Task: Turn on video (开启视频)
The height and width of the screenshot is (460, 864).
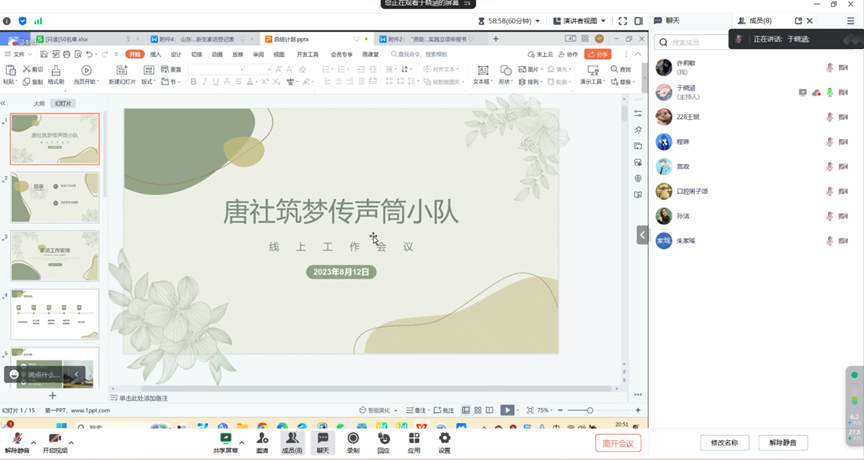Action: coord(55,443)
